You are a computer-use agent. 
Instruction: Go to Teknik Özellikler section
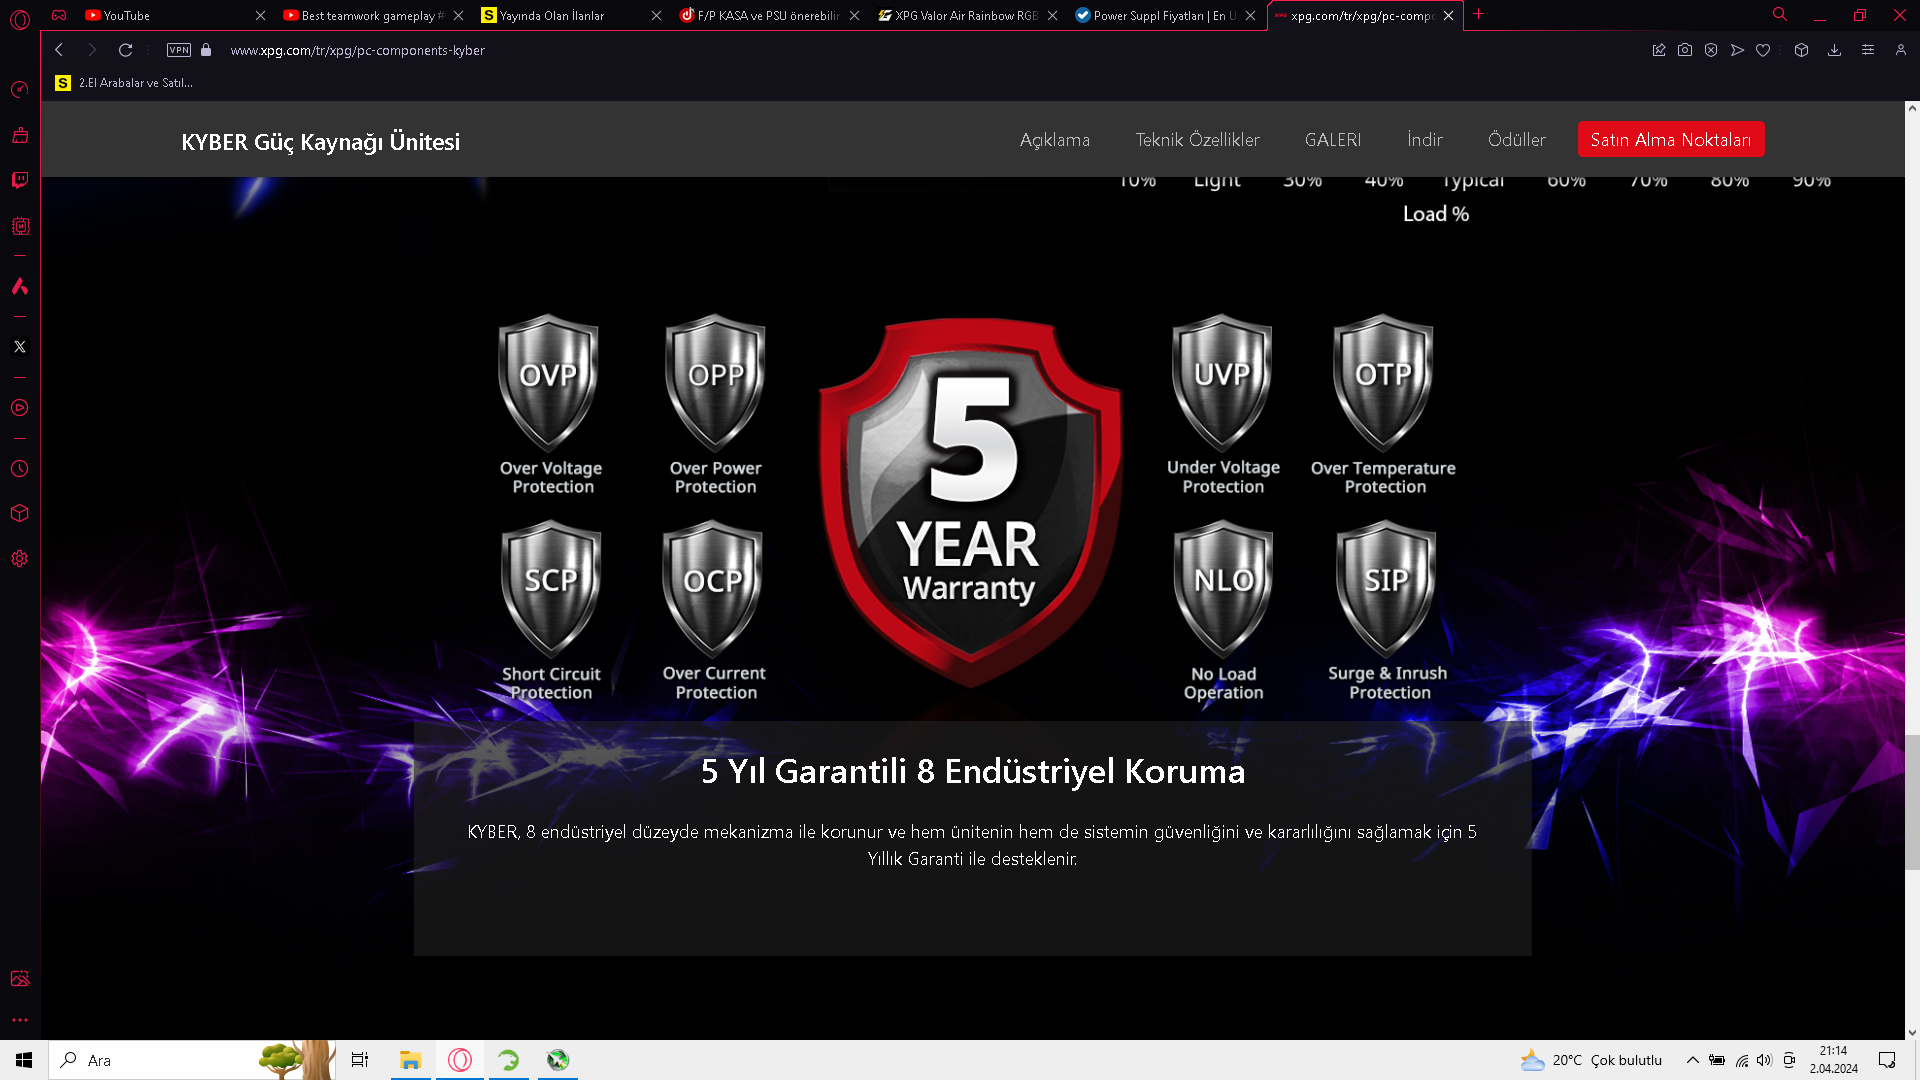(1197, 140)
